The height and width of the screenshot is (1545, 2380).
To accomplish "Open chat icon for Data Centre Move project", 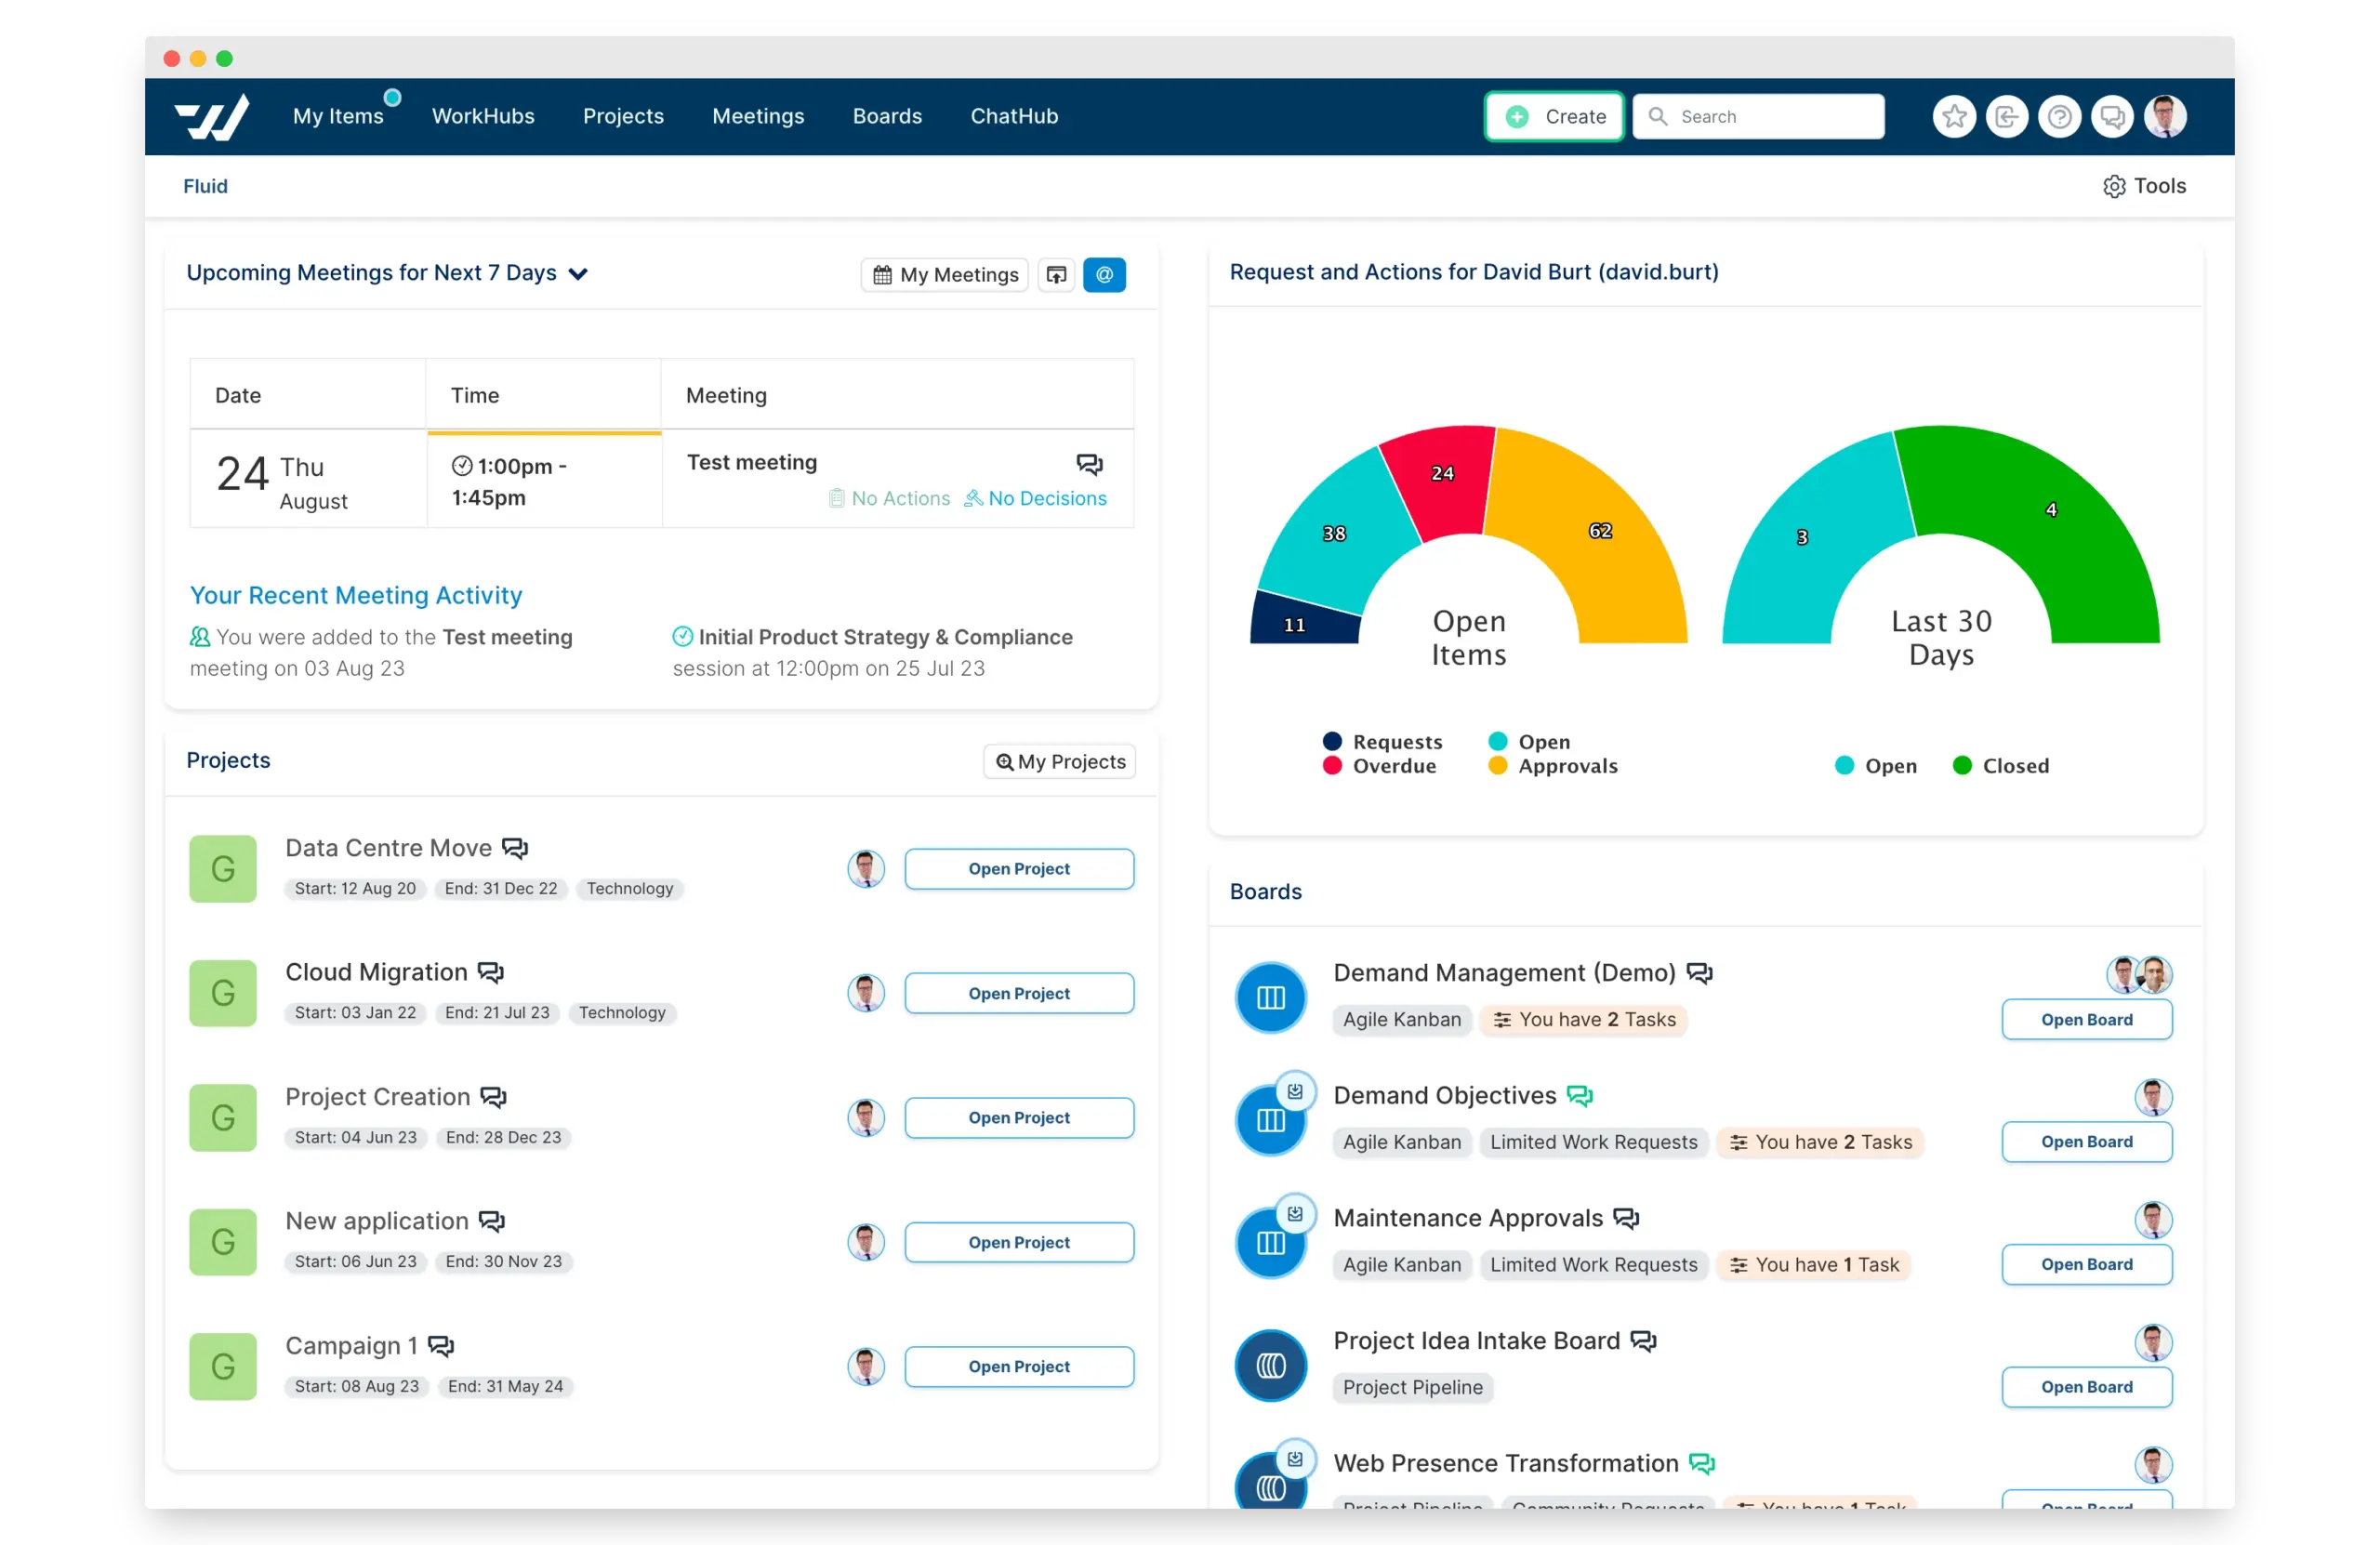I will 515,848.
